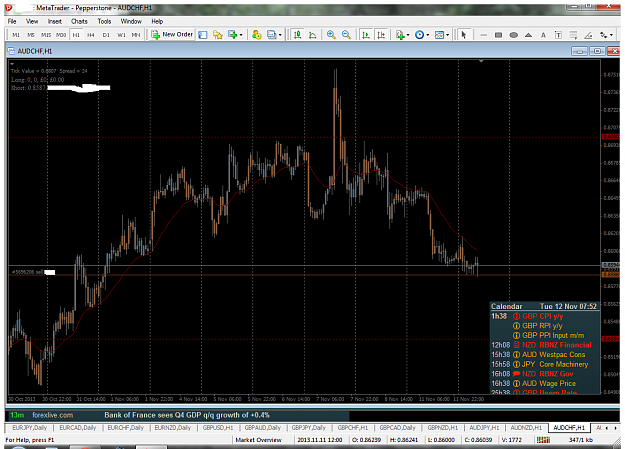
Task: Switch to the AUDNZD,H1 chart tab
Action: click(526, 427)
